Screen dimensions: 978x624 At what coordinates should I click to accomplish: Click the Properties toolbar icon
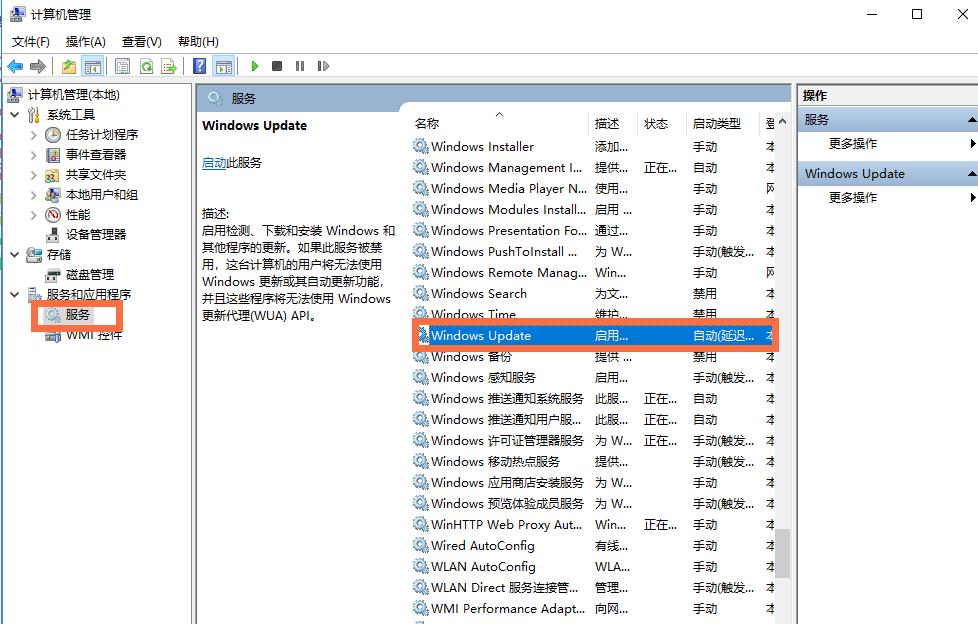coord(122,66)
